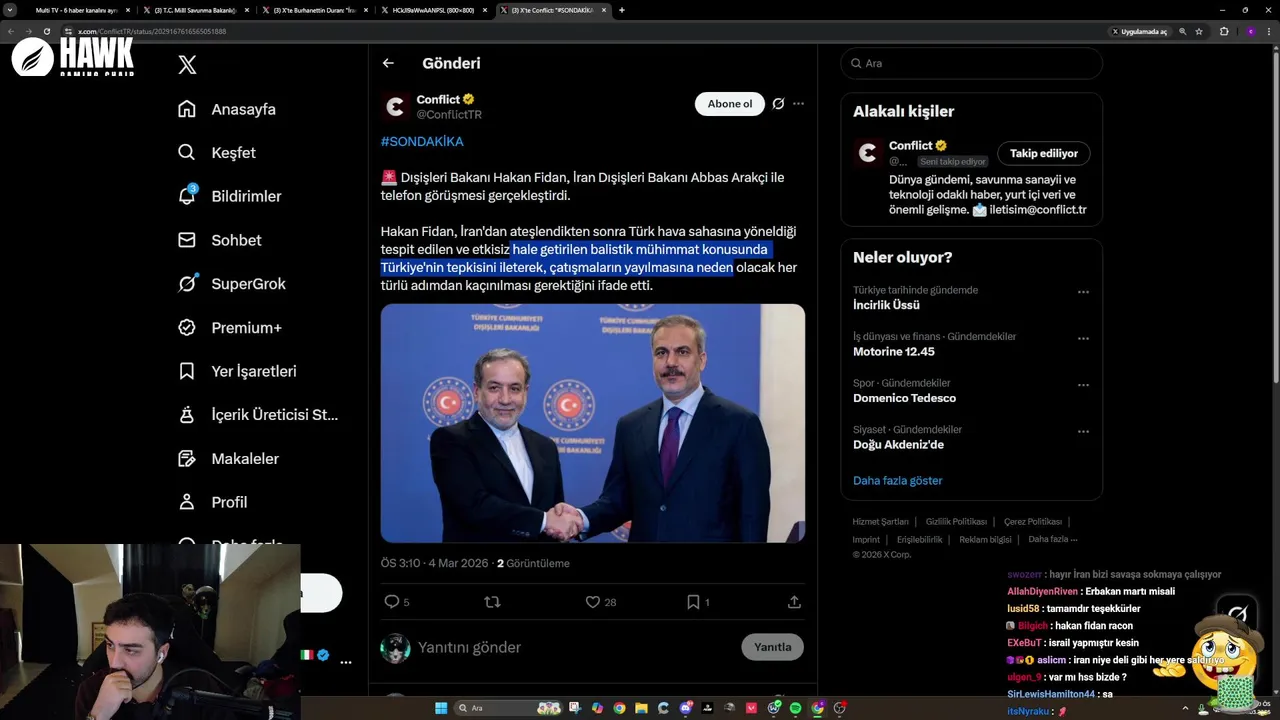
Task: Click the Takip ediyor button
Action: coord(1044,153)
